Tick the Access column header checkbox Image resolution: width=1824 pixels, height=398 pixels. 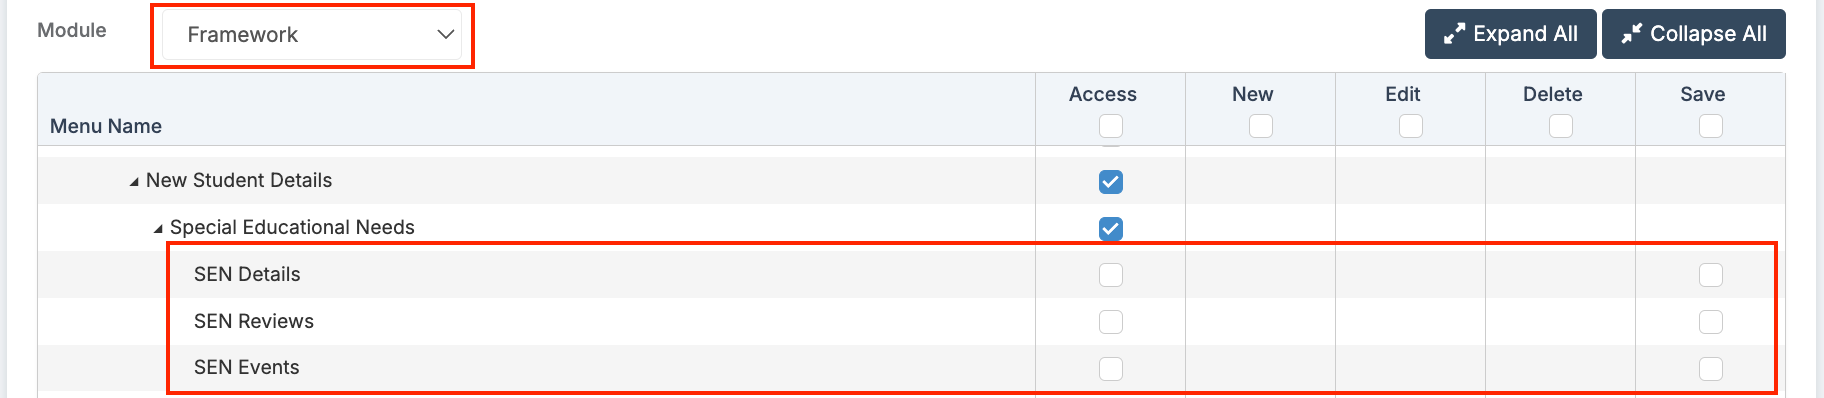coord(1111,126)
